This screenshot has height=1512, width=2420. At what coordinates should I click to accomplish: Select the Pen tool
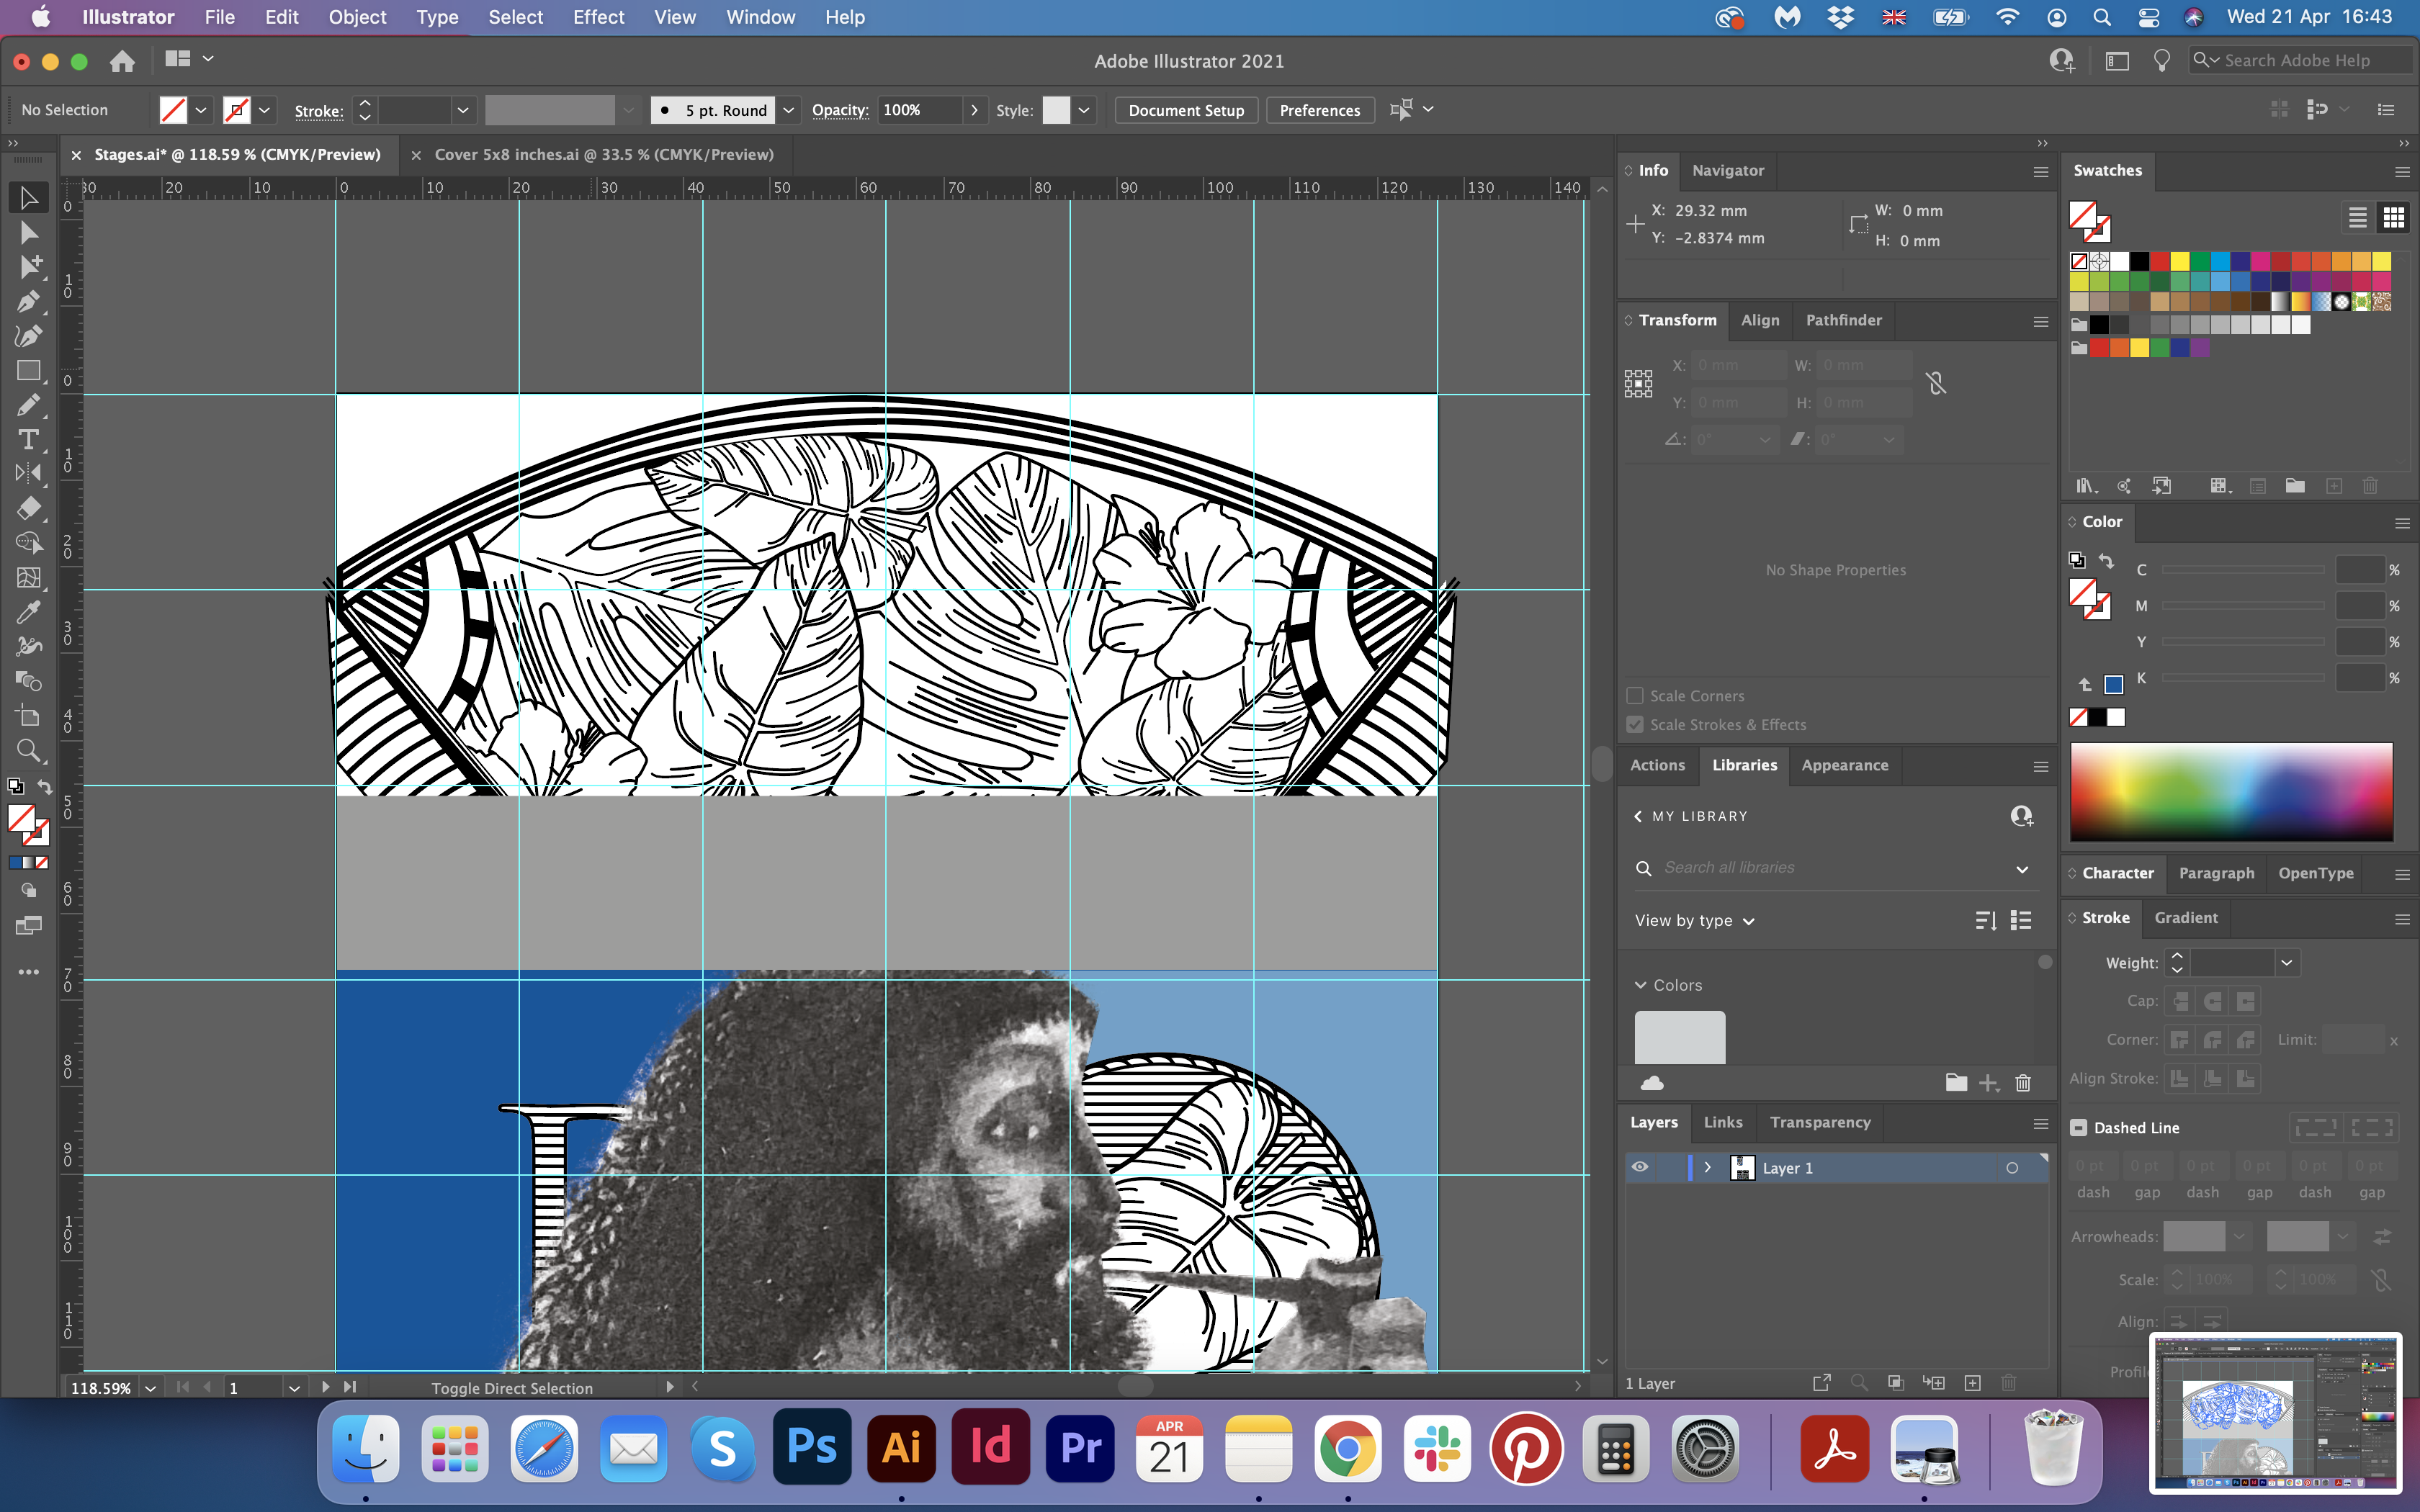[28, 301]
